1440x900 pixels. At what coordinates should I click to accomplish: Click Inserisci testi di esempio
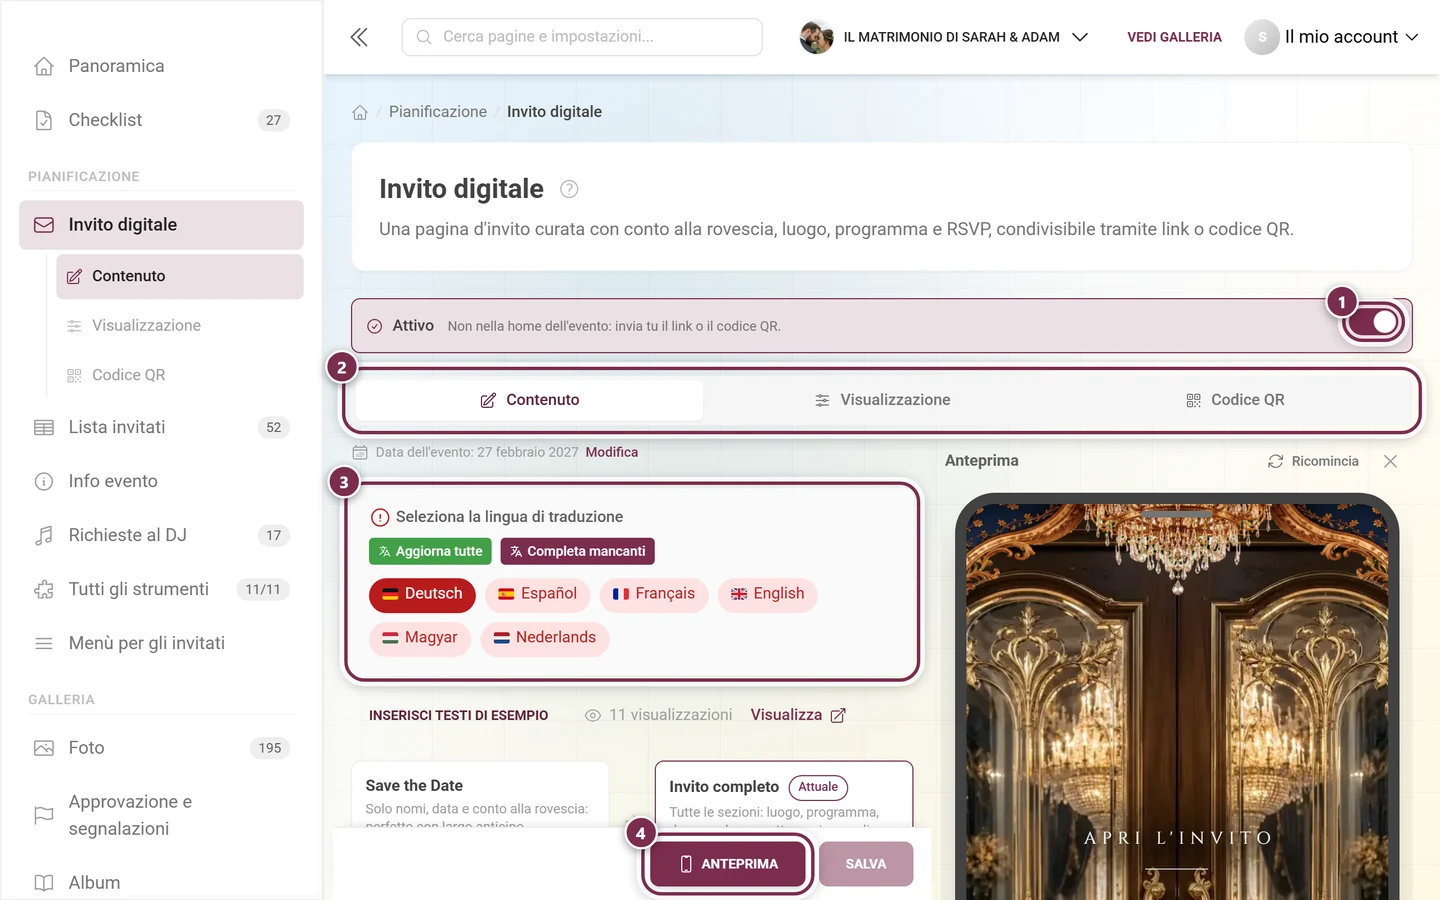tap(458, 715)
